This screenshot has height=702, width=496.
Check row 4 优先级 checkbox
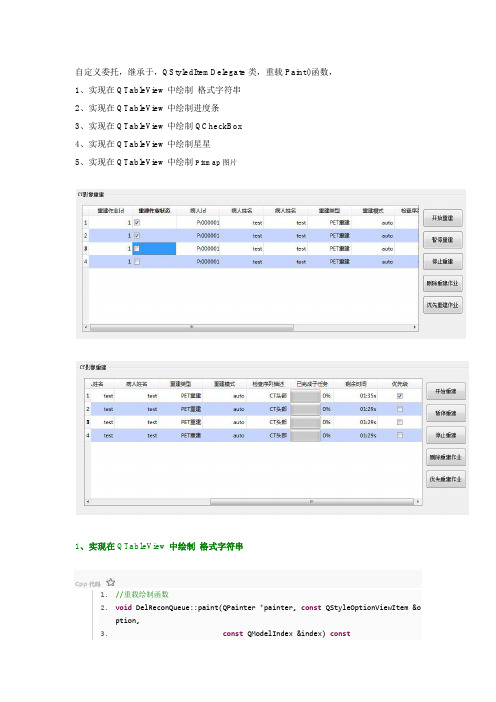point(400,435)
